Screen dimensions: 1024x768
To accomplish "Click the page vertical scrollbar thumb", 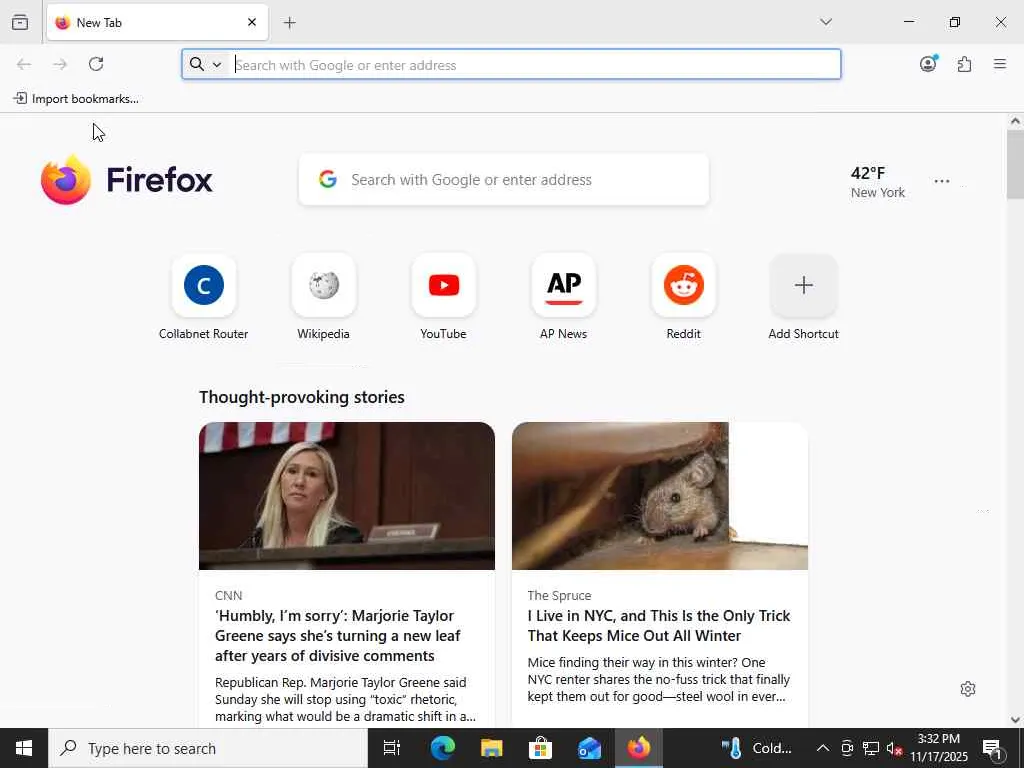I will click(x=1015, y=164).
